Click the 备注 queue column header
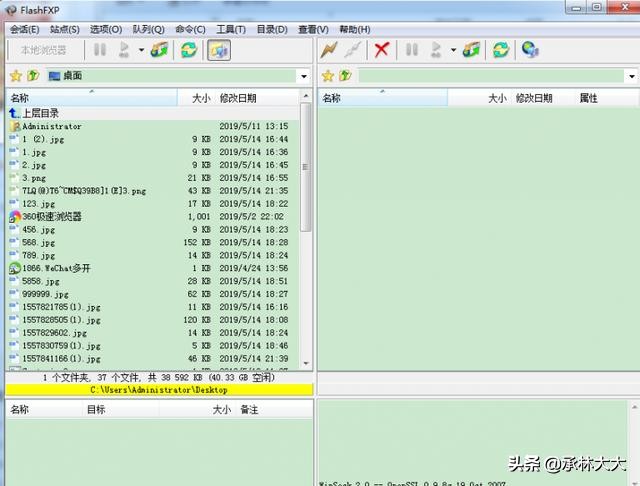The width and height of the screenshot is (640, 486). tap(275, 409)
